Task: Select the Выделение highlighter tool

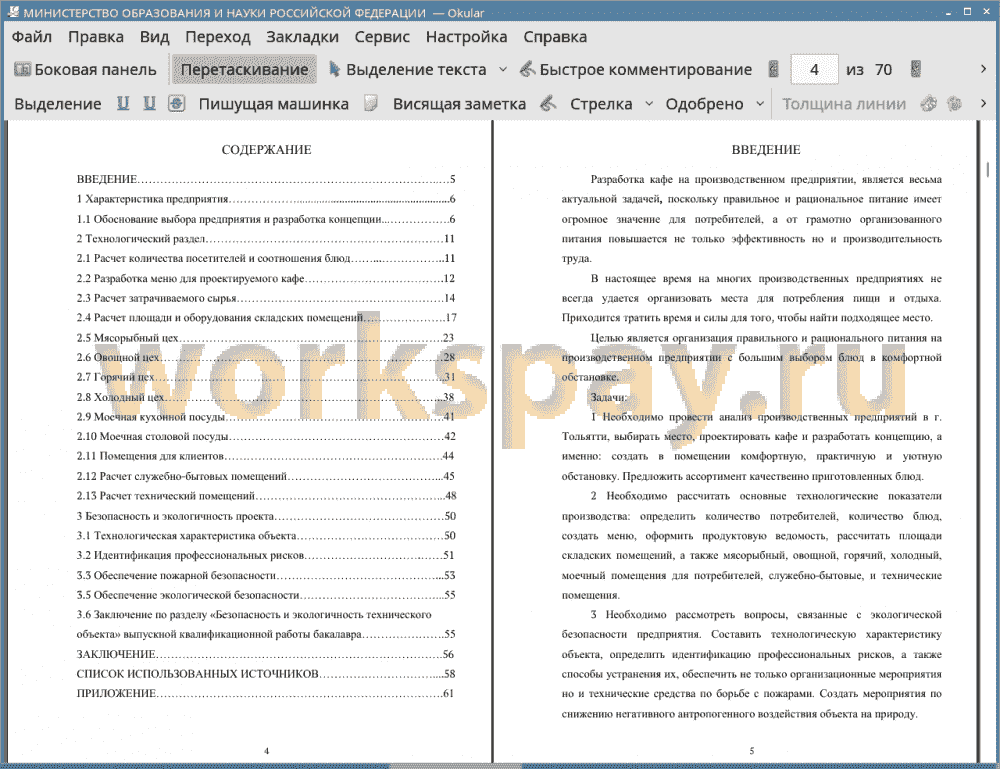Action: [x=57, y=104]
